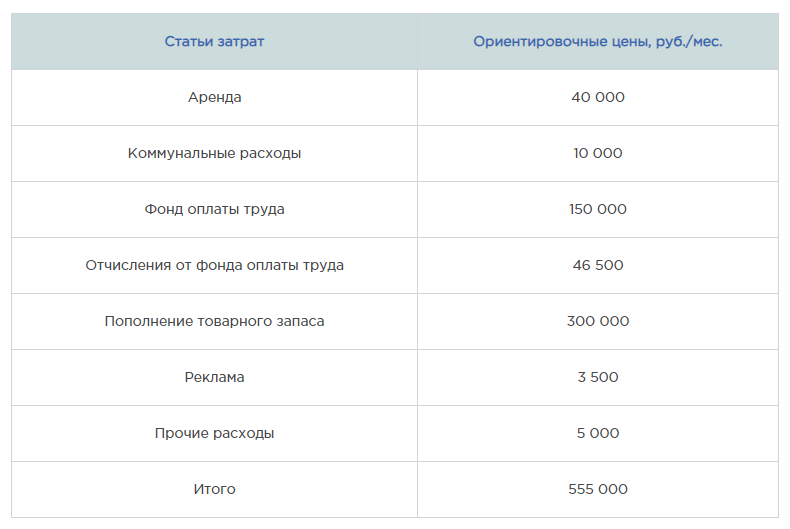Select the 5 000 value cell
Viewport: 790px width, 529px height.
point(598,433)
